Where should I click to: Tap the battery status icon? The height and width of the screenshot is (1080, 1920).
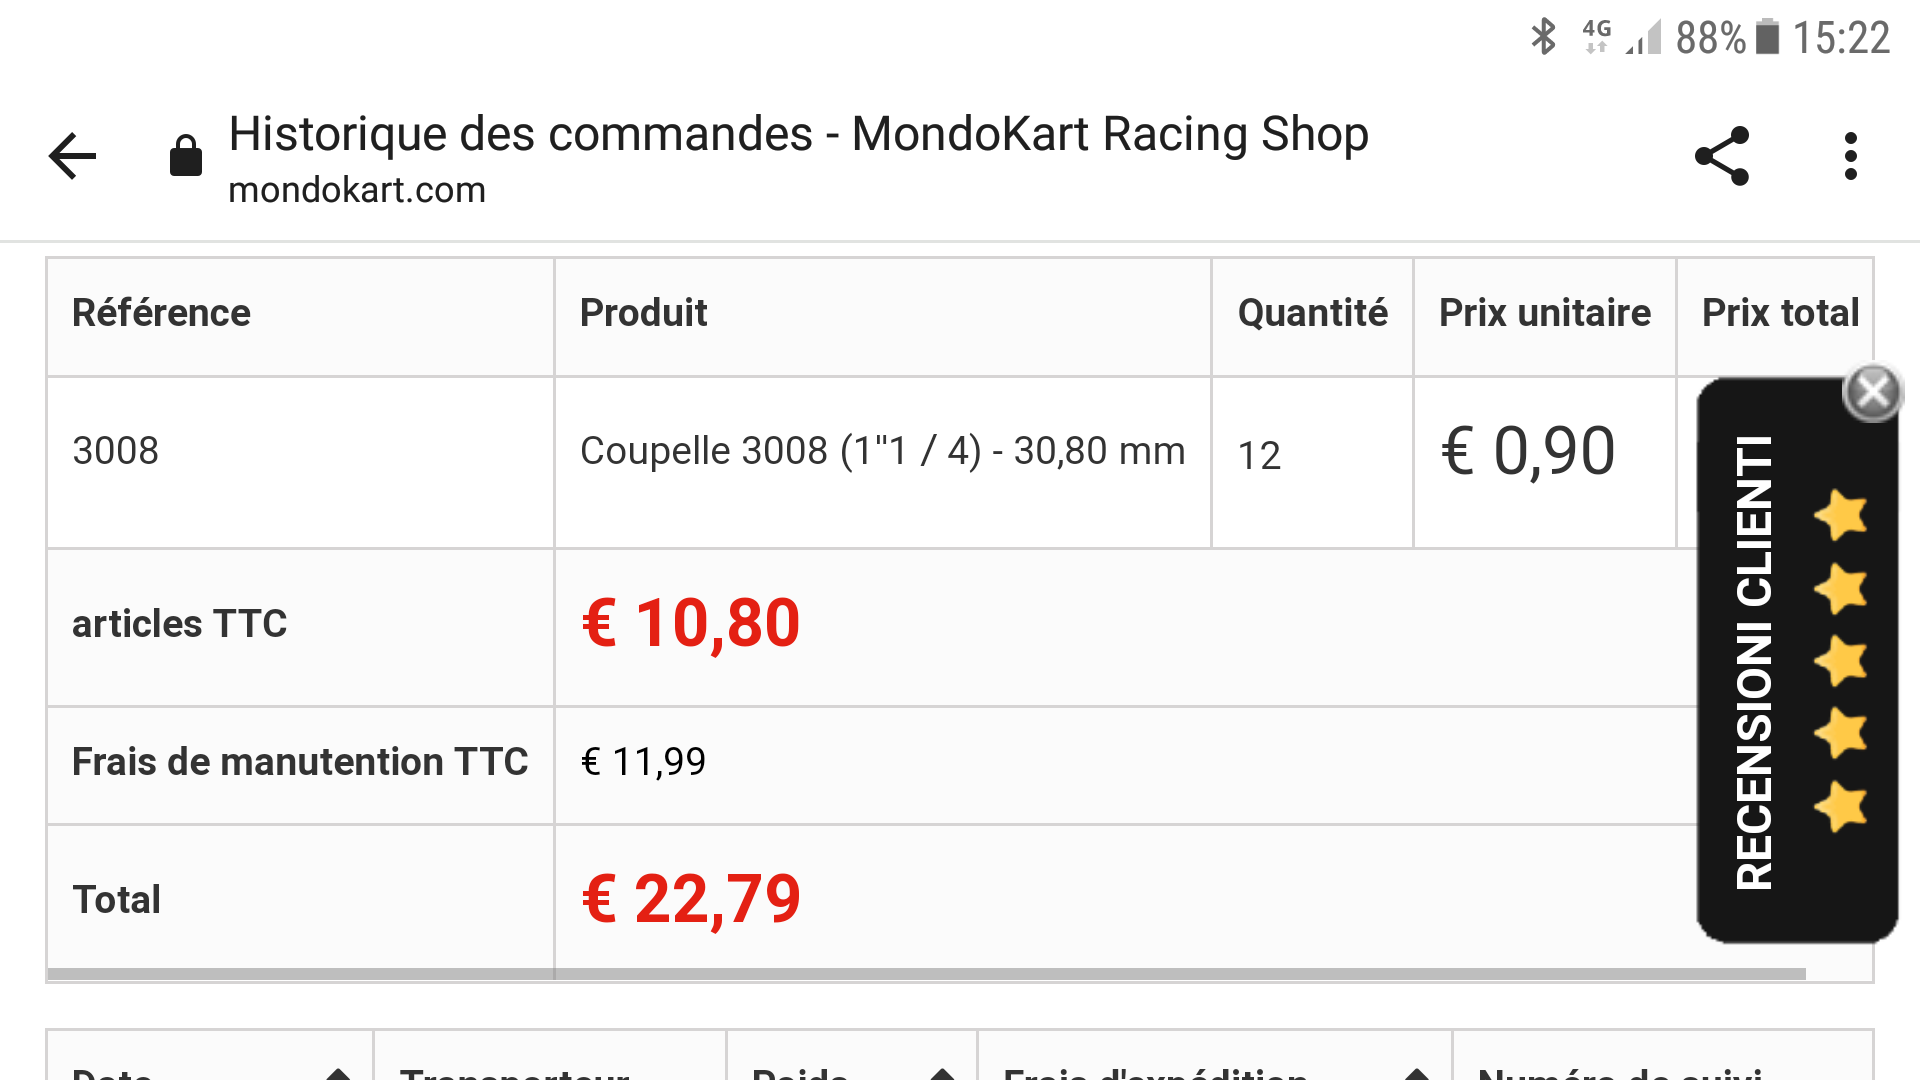pyautogui.click(x=1768, y=37)
